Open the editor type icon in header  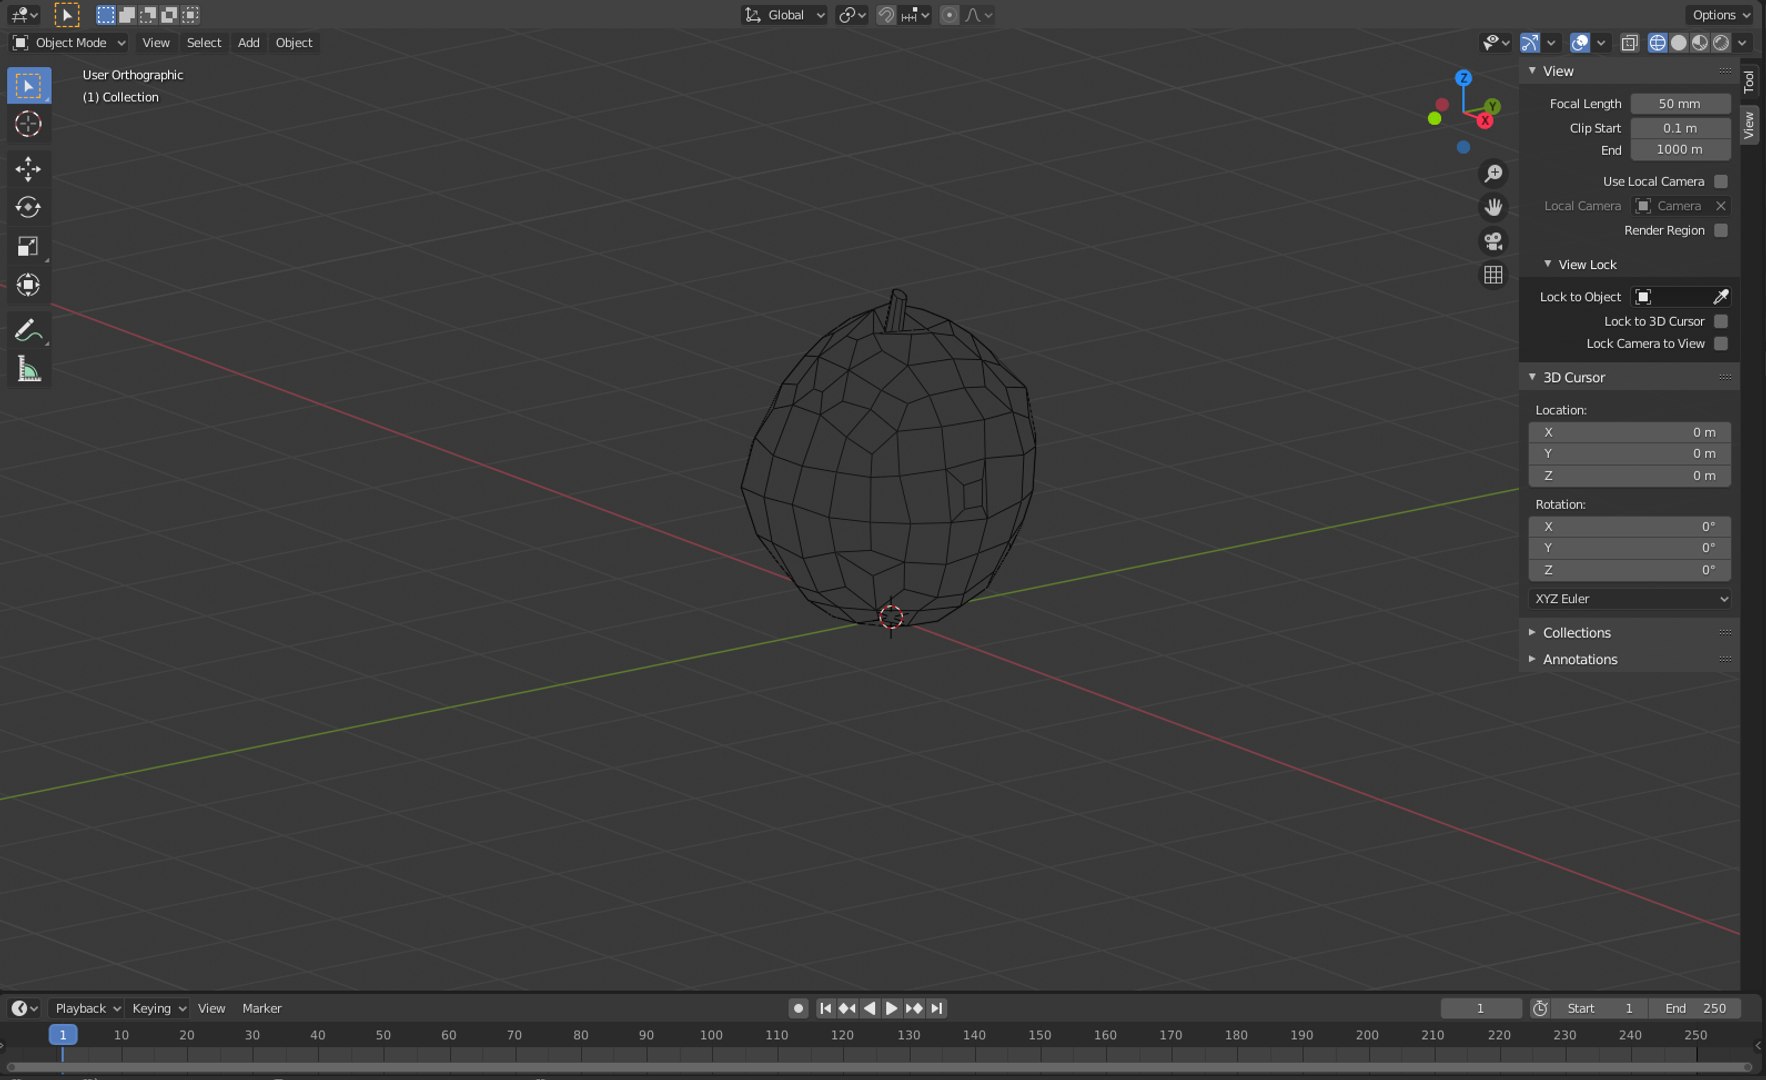point(23,15)
